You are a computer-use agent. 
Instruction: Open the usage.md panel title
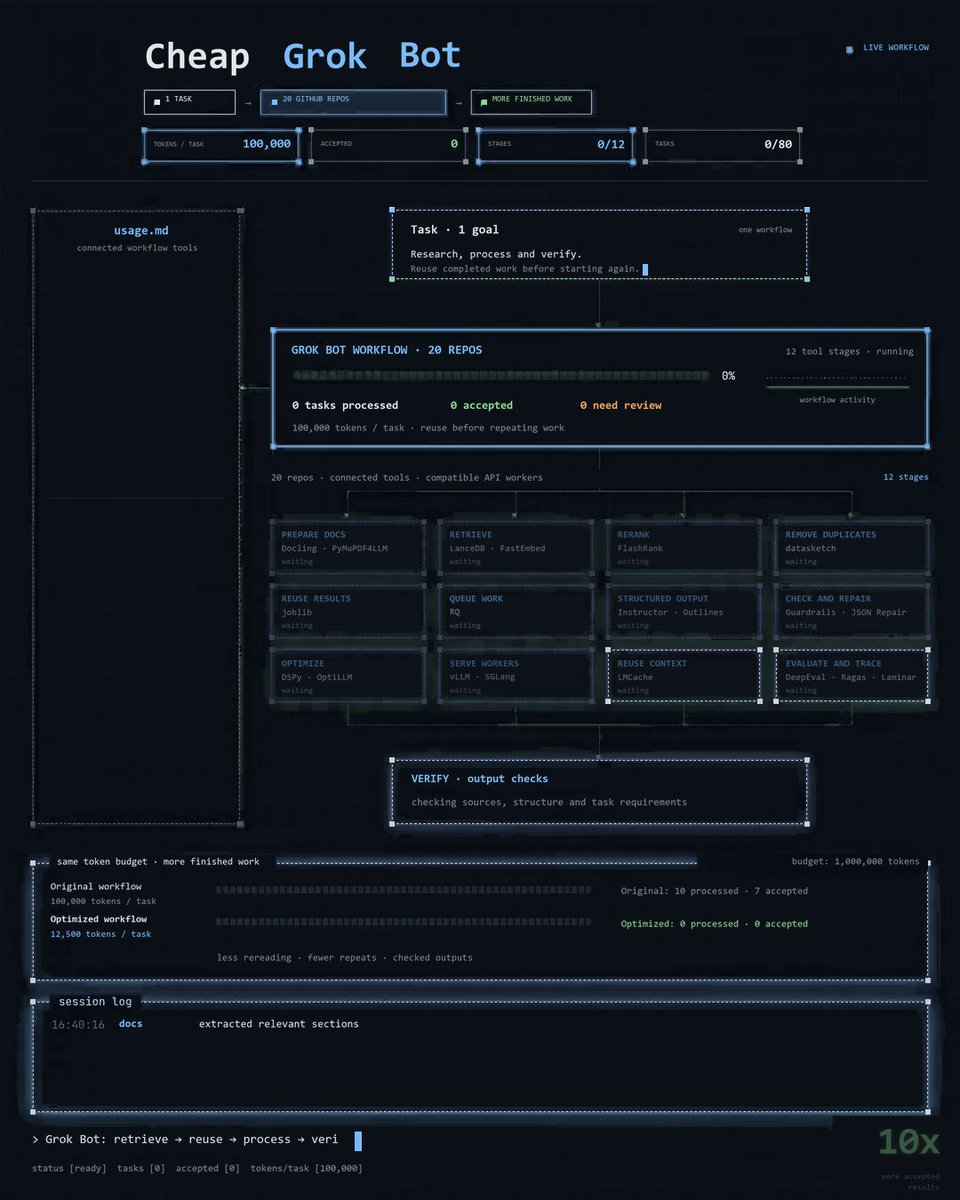click(x=141, y=231)
